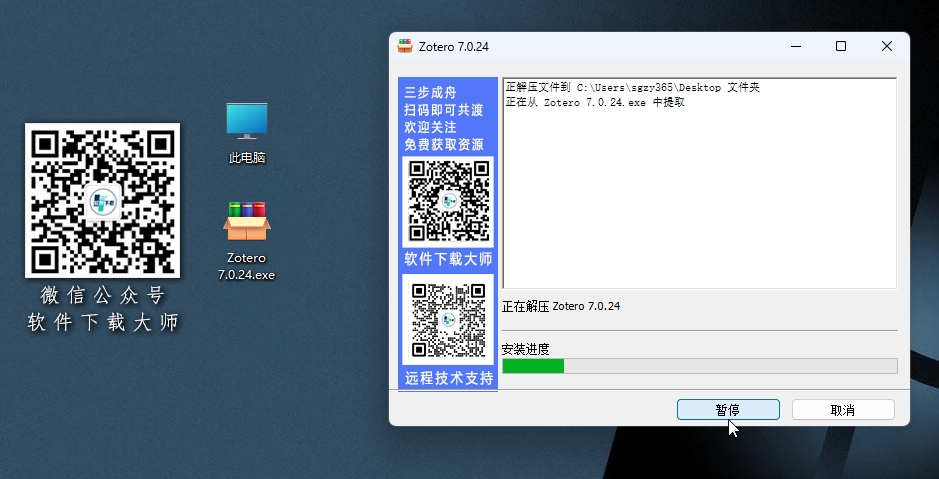Click the green installation progress bar
Screen dimensions: 939x479
pyautogui.click(x=699, y=366)
